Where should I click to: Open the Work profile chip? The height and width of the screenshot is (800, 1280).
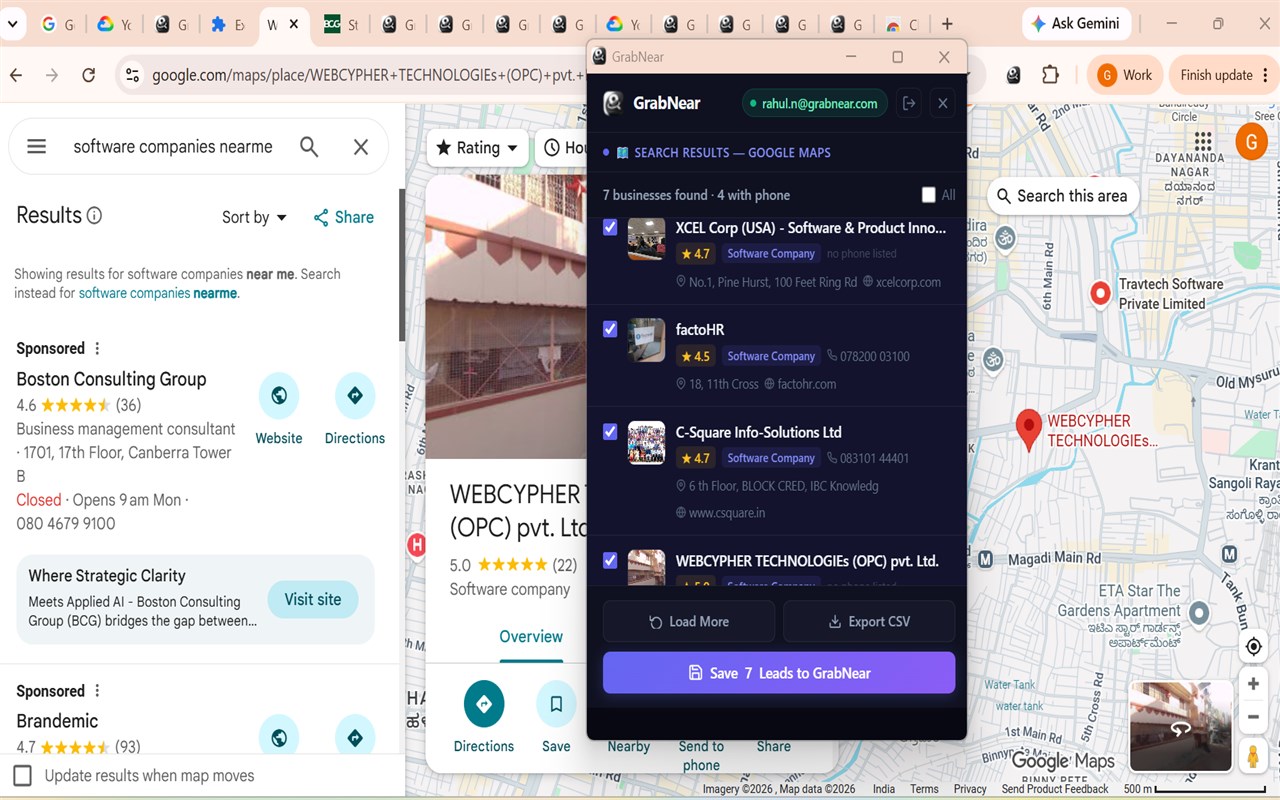[x=1125, y=75]
